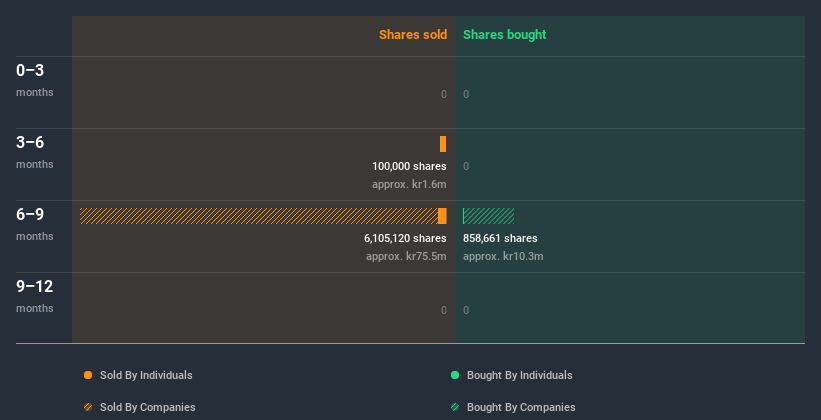This screenshot has height=420, width=821.
Task: Click the orange Sold By Individuals legend dot
Action: 88,375
